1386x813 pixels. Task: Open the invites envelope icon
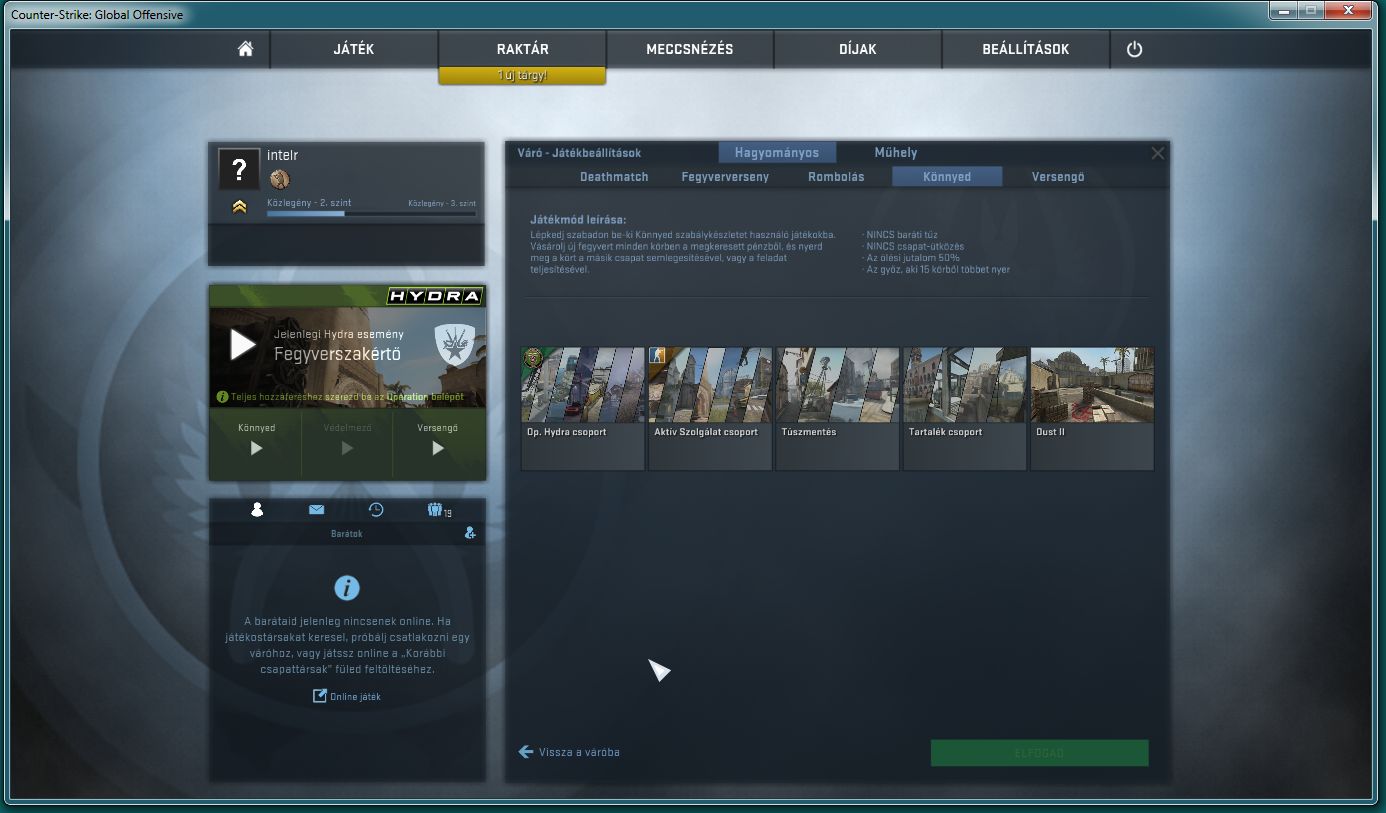316,510
